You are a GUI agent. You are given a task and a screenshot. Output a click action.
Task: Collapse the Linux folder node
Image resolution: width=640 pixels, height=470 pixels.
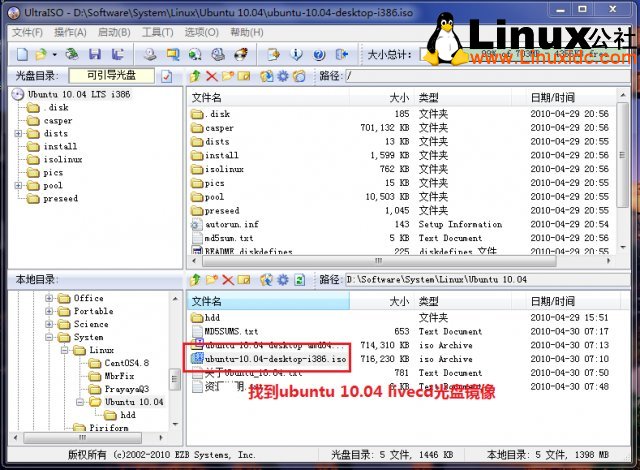coord(64,350)
